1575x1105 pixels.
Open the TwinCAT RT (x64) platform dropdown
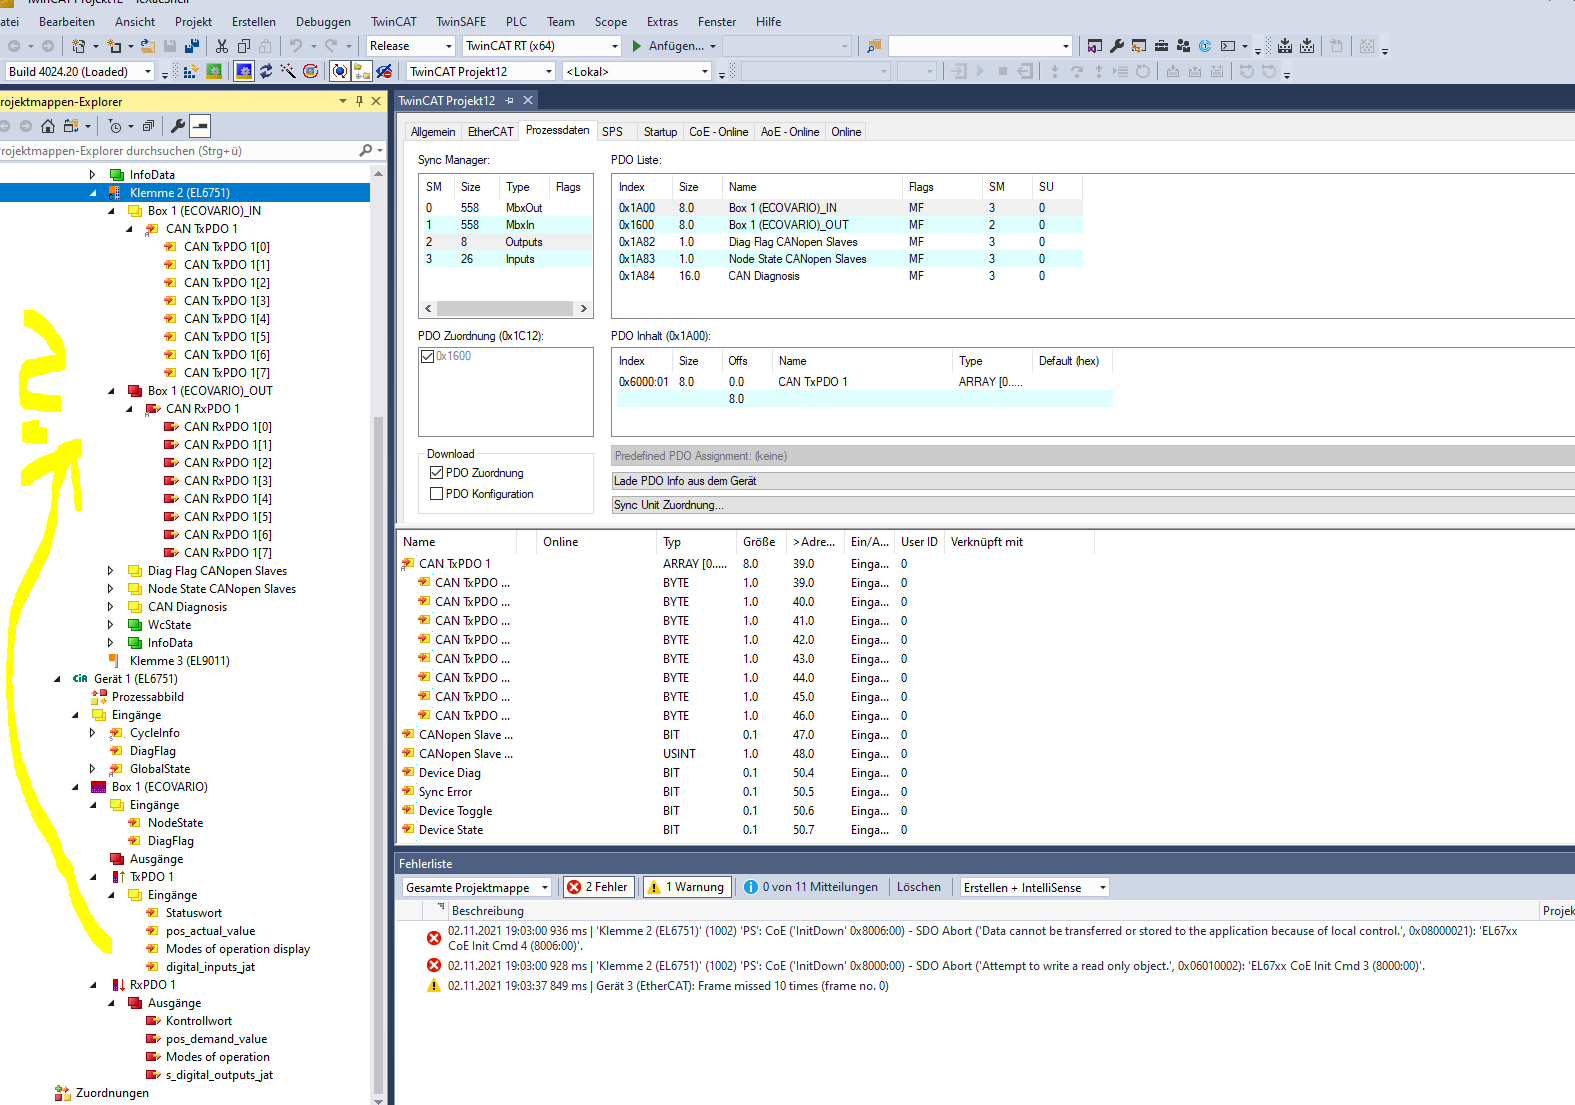coord(614,46)
